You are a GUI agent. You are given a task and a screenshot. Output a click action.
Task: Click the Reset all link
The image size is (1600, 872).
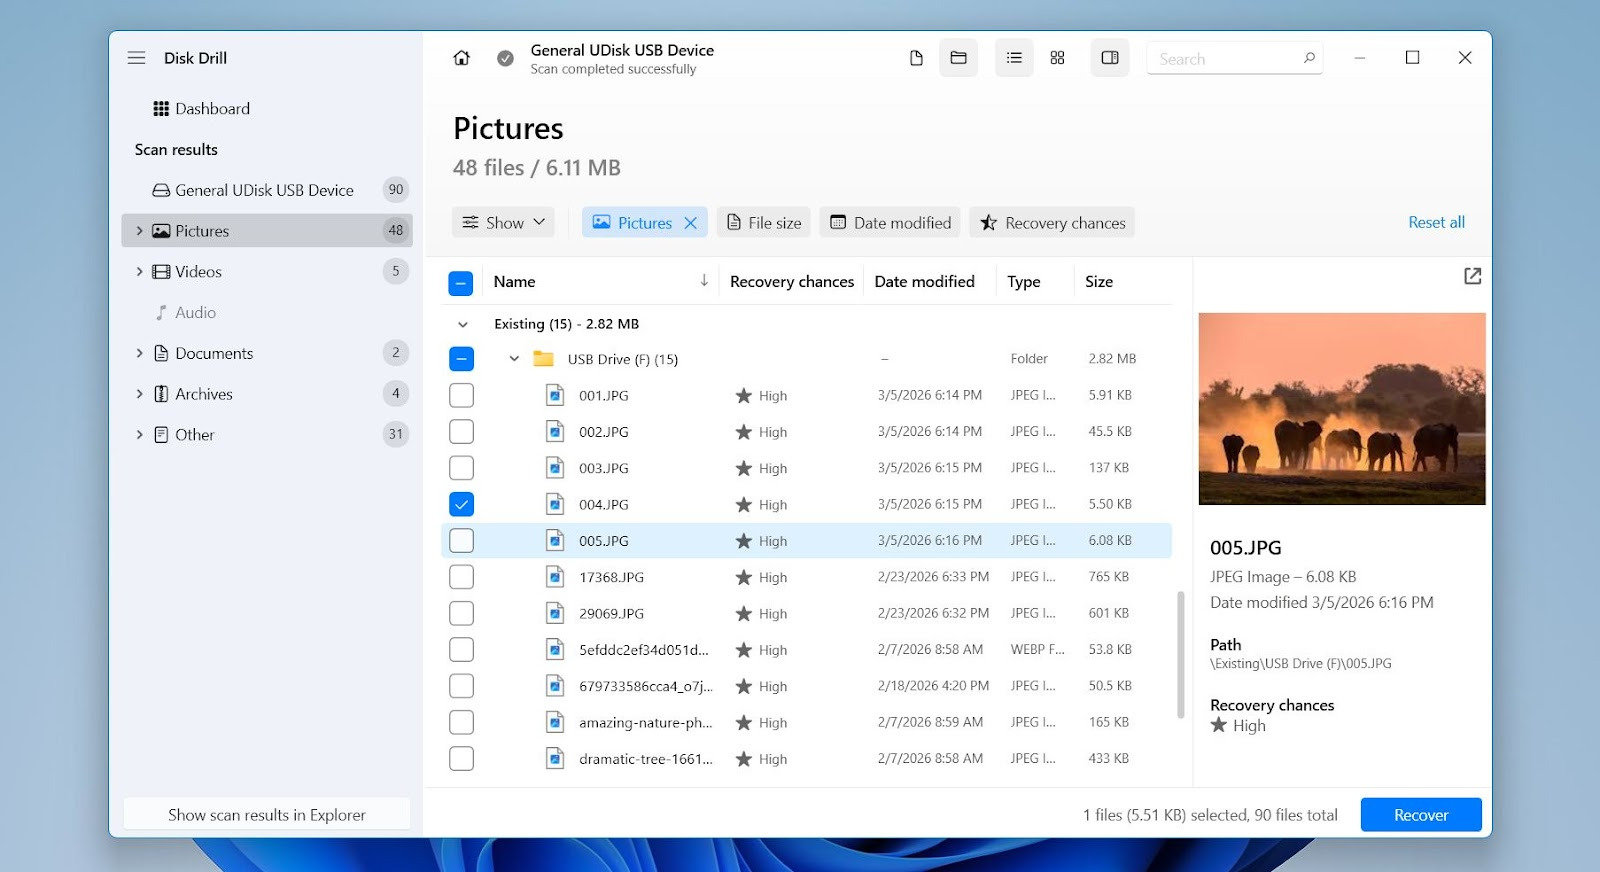(x=1436, y=223)
